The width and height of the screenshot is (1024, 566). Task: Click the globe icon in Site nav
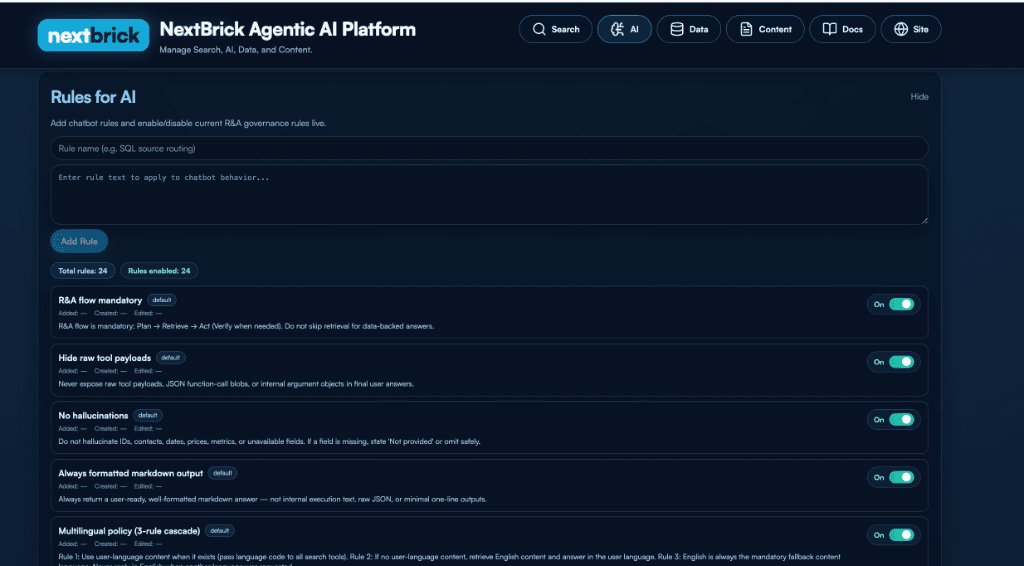[x=901, y=29]
